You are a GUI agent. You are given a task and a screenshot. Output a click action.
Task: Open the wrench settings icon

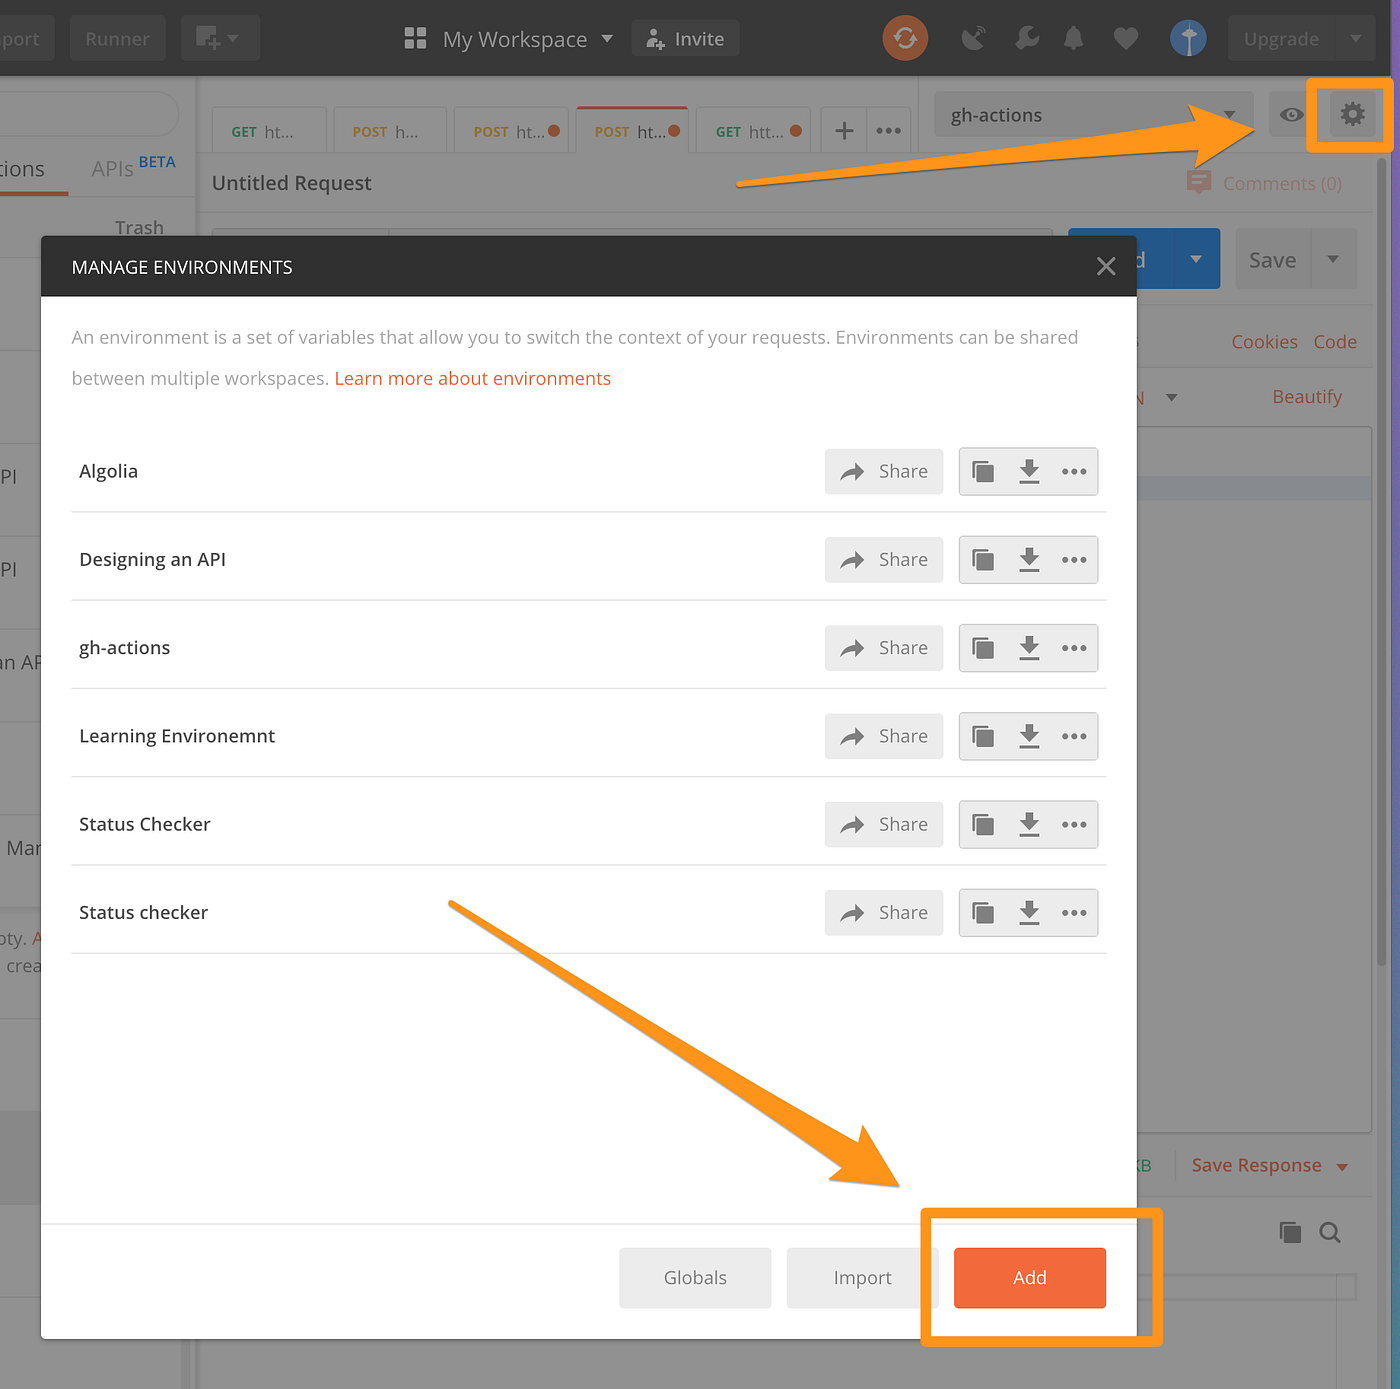pyautogui.click(x=1026, y=39)
